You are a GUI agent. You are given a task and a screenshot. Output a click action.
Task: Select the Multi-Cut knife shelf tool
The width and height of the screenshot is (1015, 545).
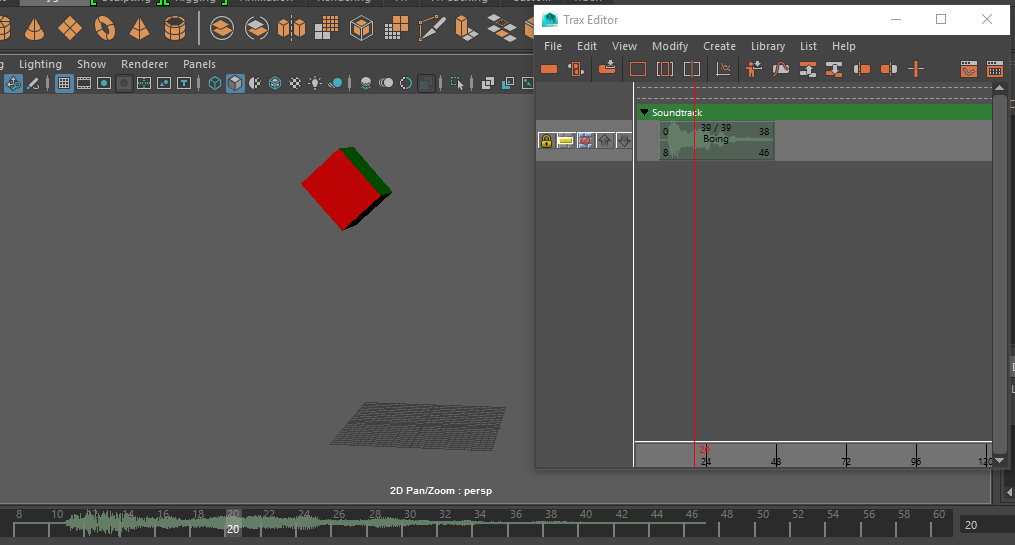431,28
